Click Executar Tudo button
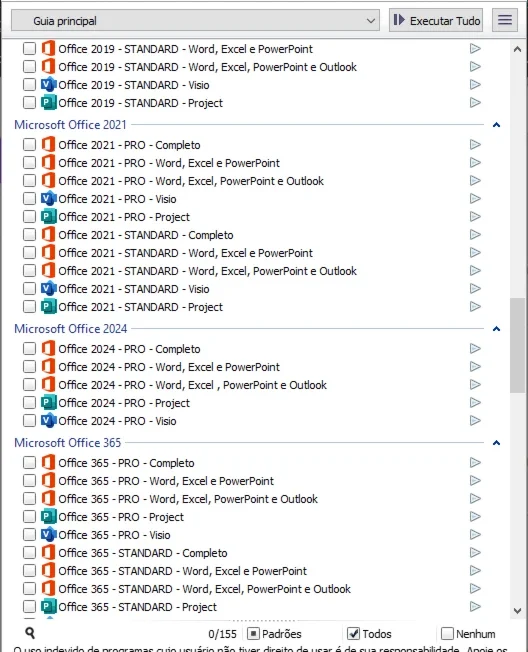This screenshot has height=652, width=528. 436,20
